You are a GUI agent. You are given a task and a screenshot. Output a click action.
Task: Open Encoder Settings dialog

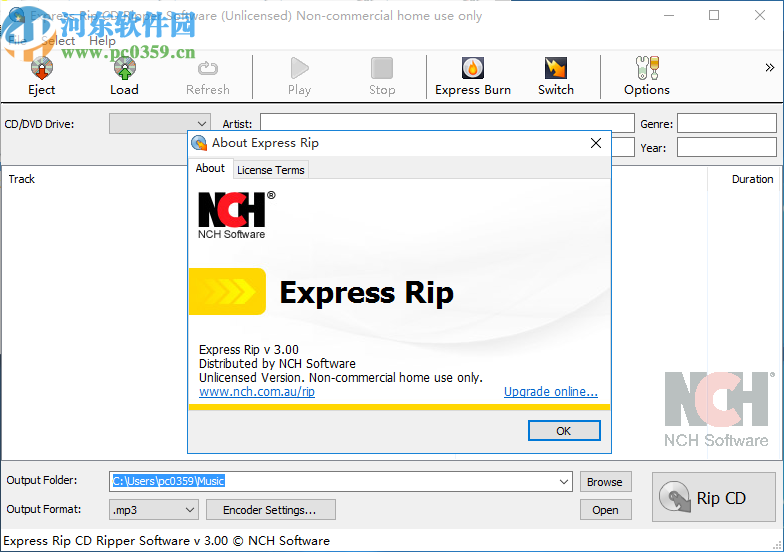270,510
